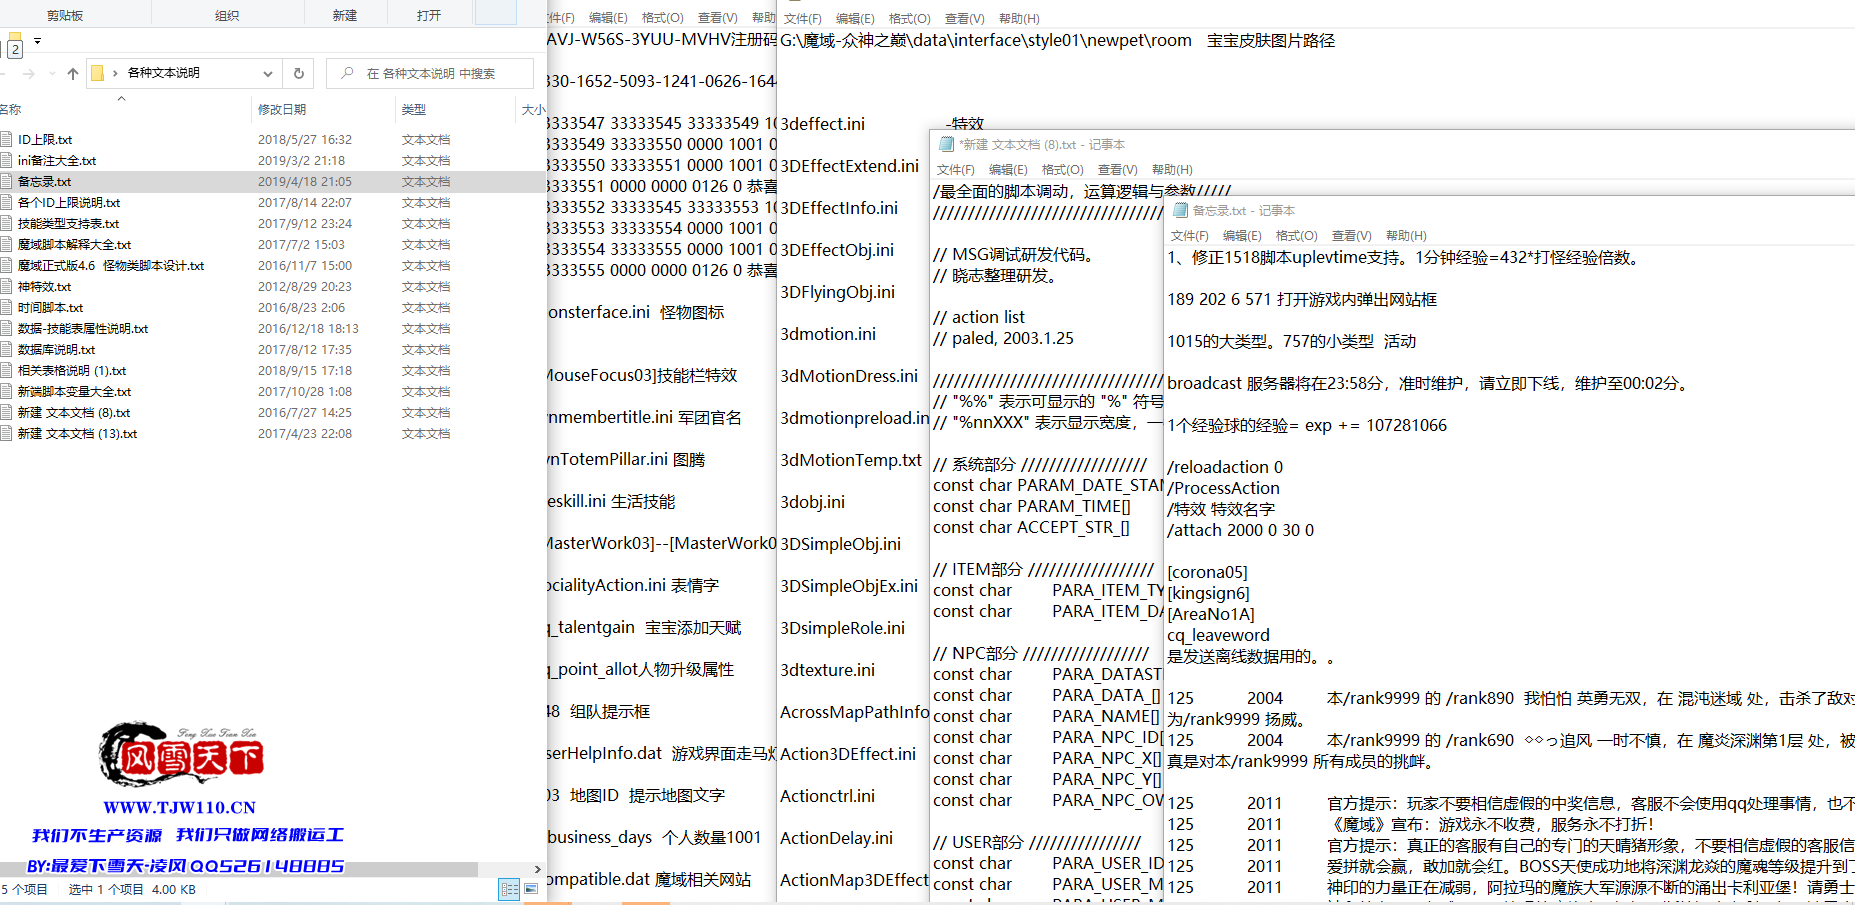Select the icon beside 相关表格说明 (1).txt
Screen dimensions: 1855x905
pos(7,371)
